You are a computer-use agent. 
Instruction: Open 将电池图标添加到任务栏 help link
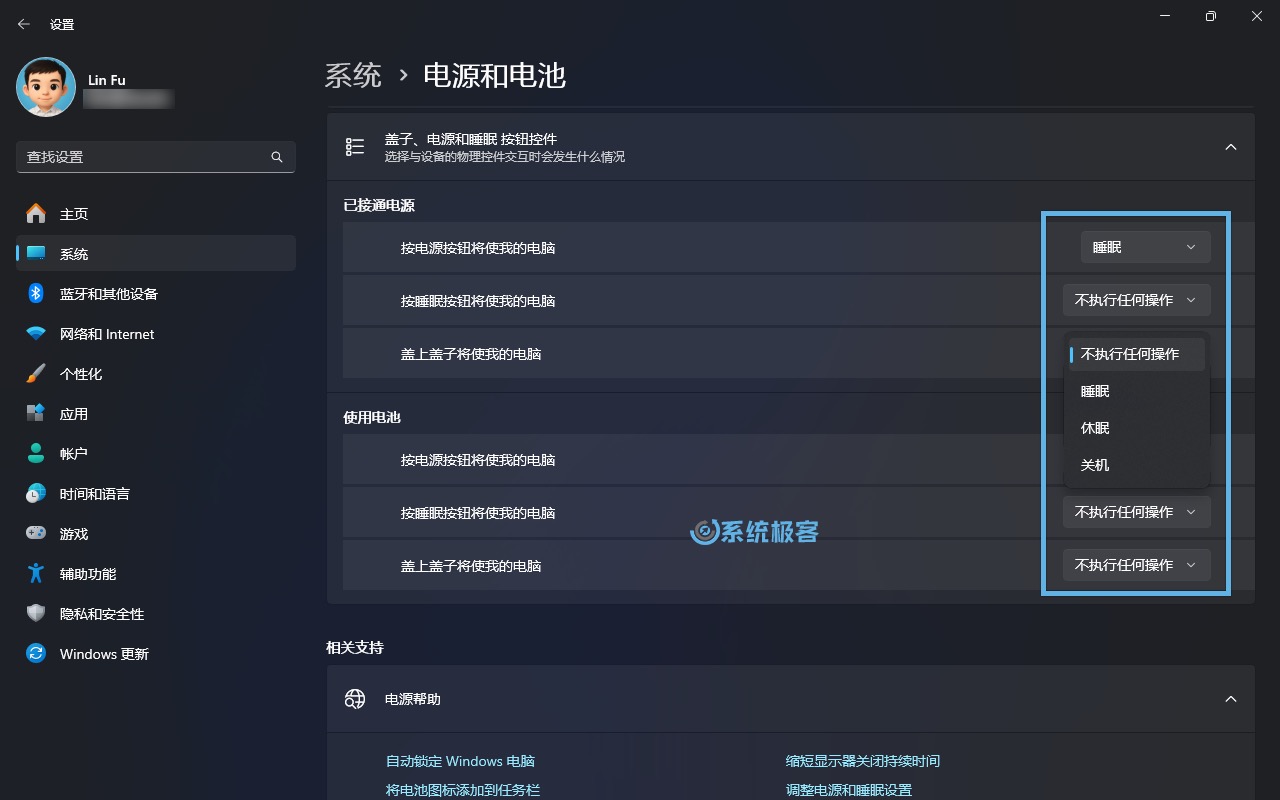tap(463, 790)
